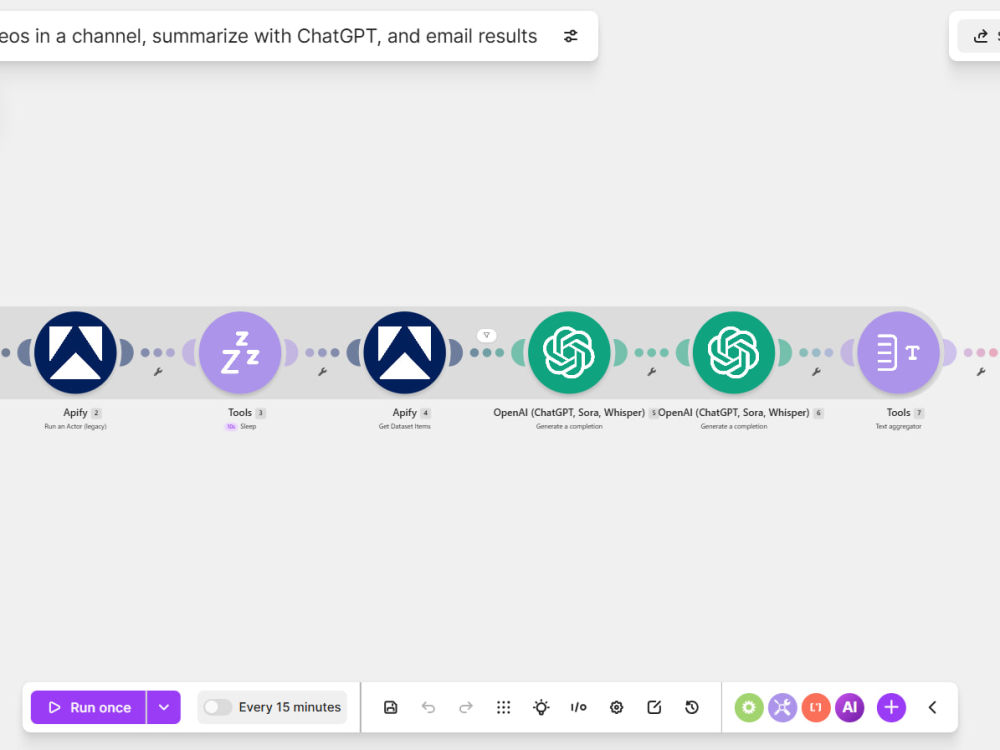The image size is (1000, 750).
Task: Click wrench after the Text aggregator module
Action: (x=981, y=372)
